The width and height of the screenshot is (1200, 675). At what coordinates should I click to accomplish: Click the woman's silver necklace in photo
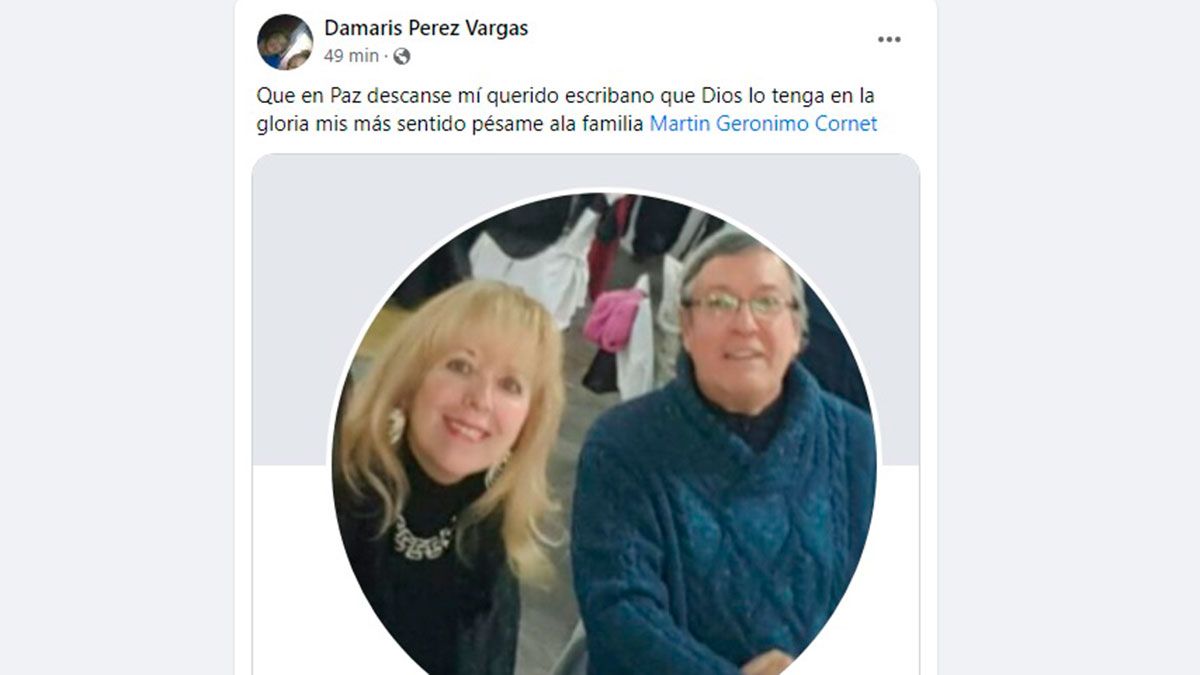pyautogui.click(x=424, y=538)
